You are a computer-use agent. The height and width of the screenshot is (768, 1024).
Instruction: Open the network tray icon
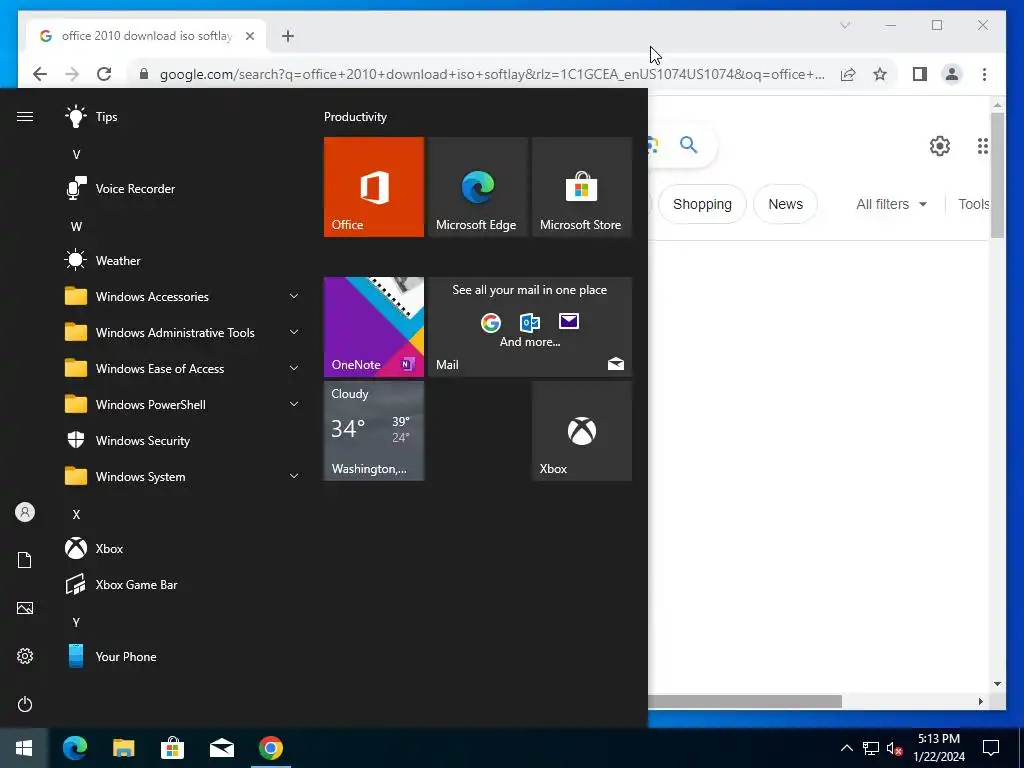click(x=871, y=748)
